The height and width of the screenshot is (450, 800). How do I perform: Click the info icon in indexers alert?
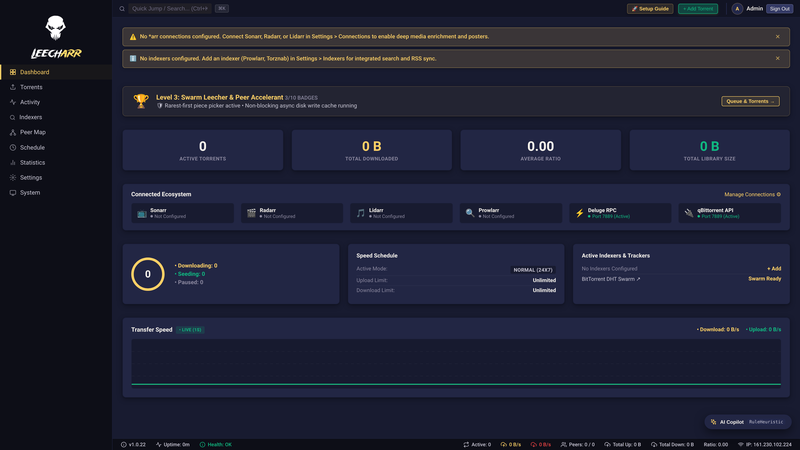133,59
